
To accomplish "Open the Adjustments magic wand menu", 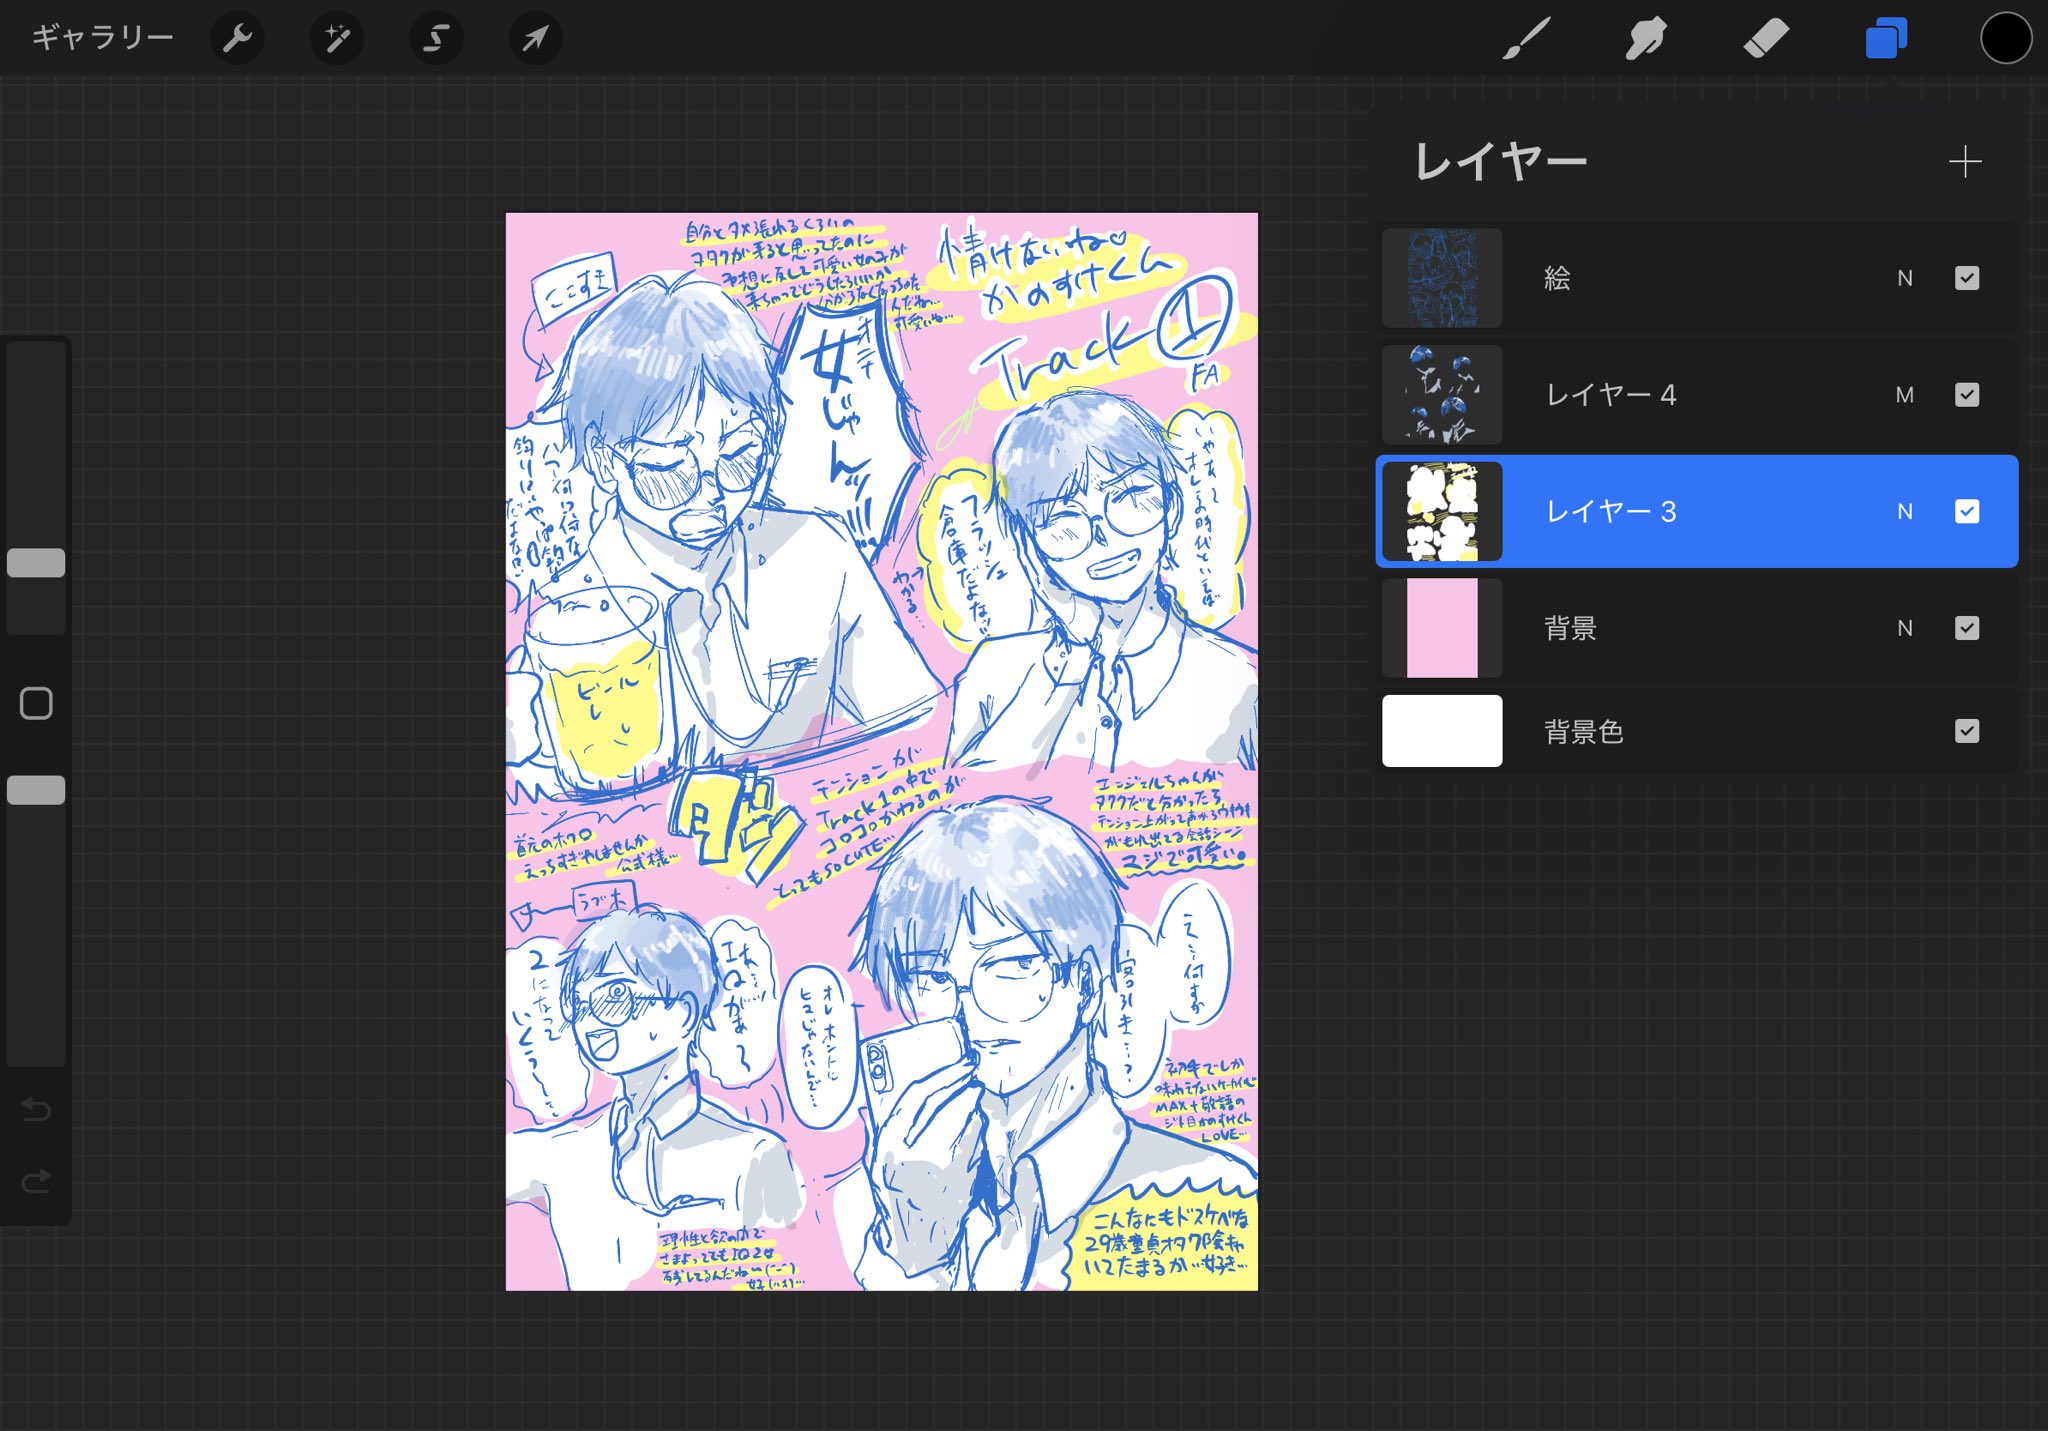I will pos(337,39).
